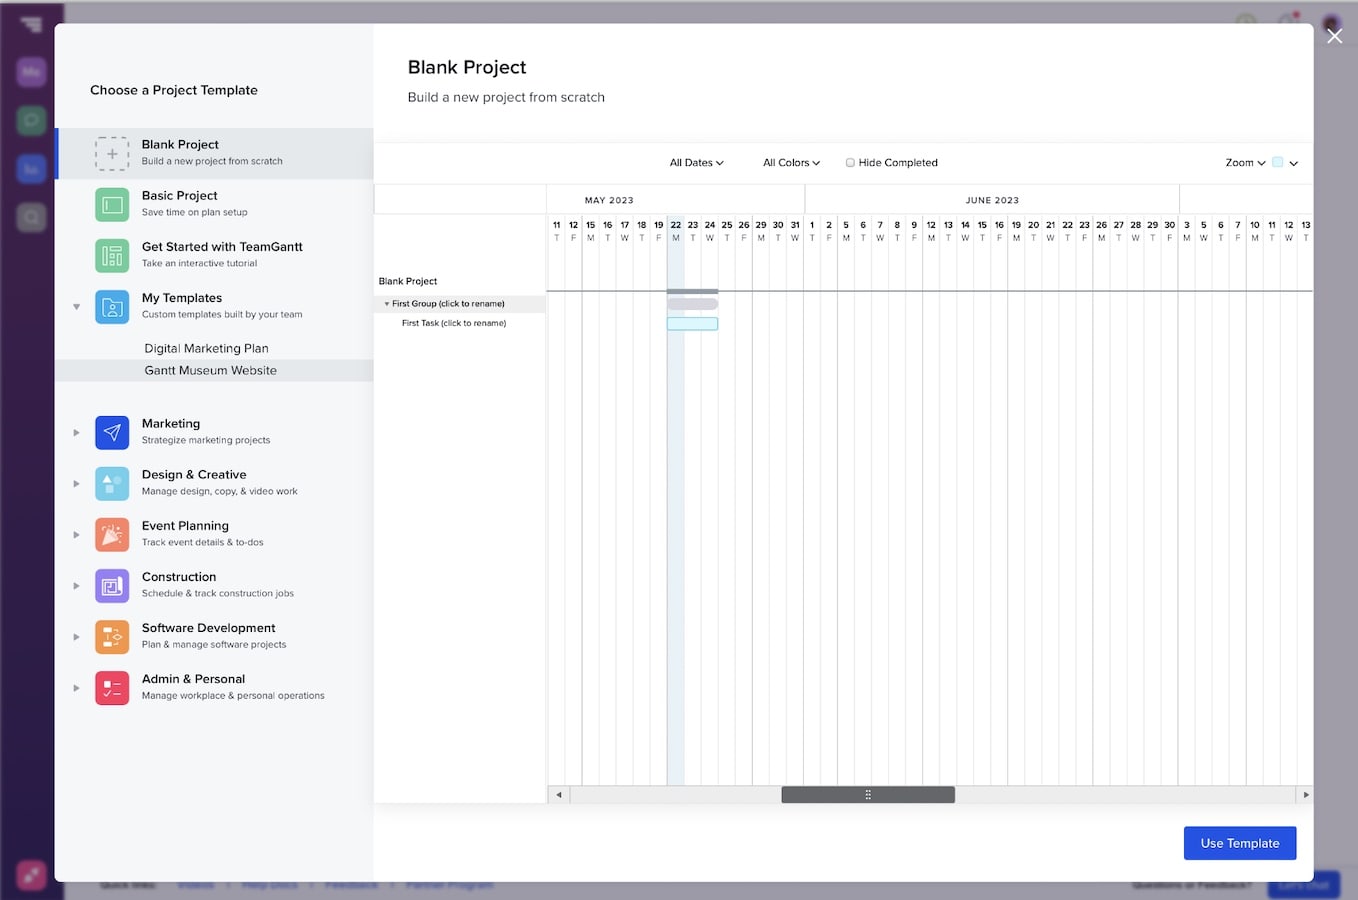This screenshot has height=900, width=1358.
Task: Collapse First Group in the Gantt chart
Action: pos(387,303)
